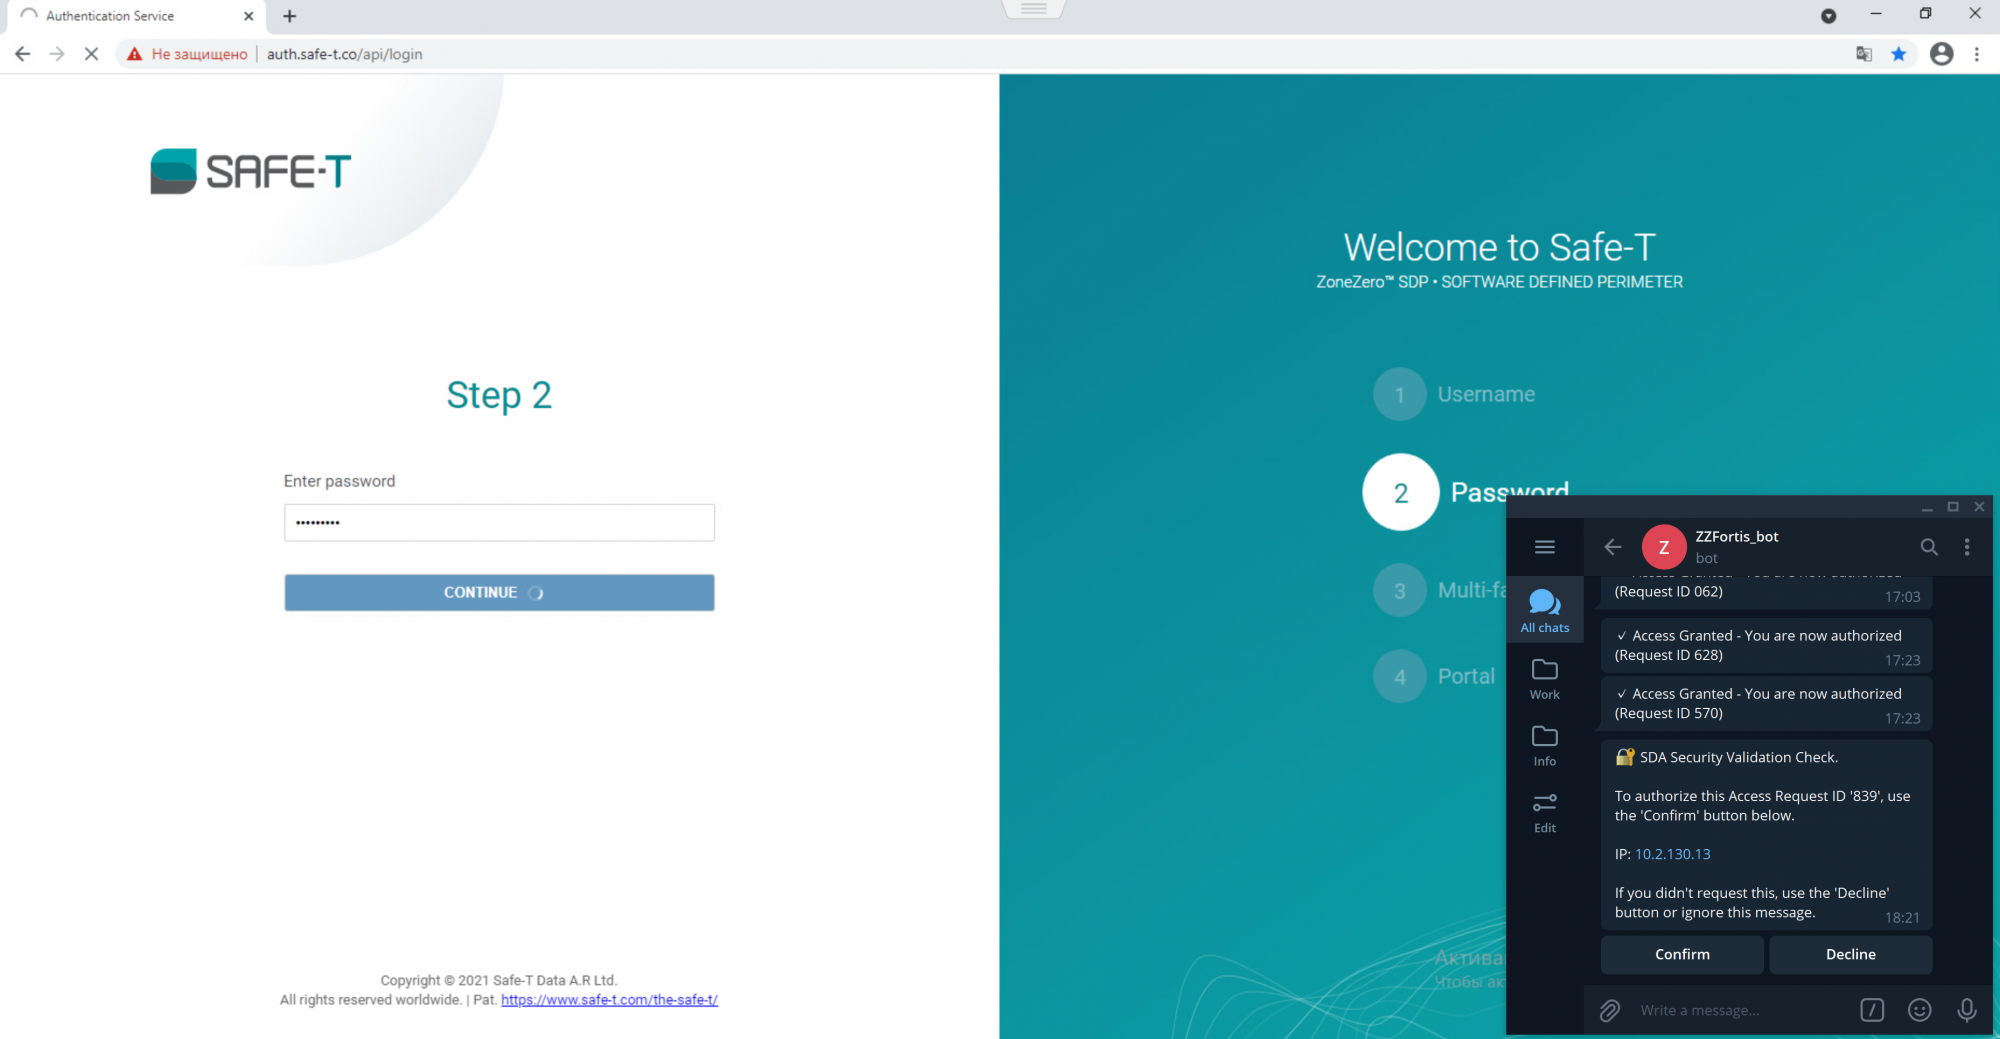The image size is (2000, 1039).
Task: Select the Work chat folder
Action: coord(1545,679)
